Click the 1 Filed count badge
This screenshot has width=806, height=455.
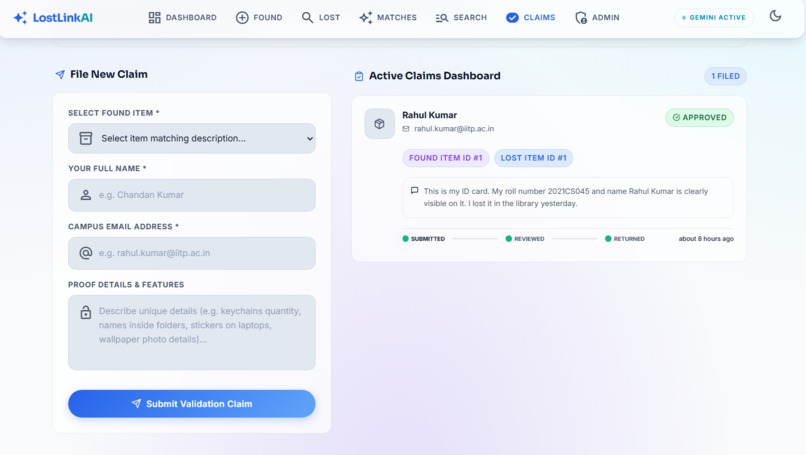725,76
